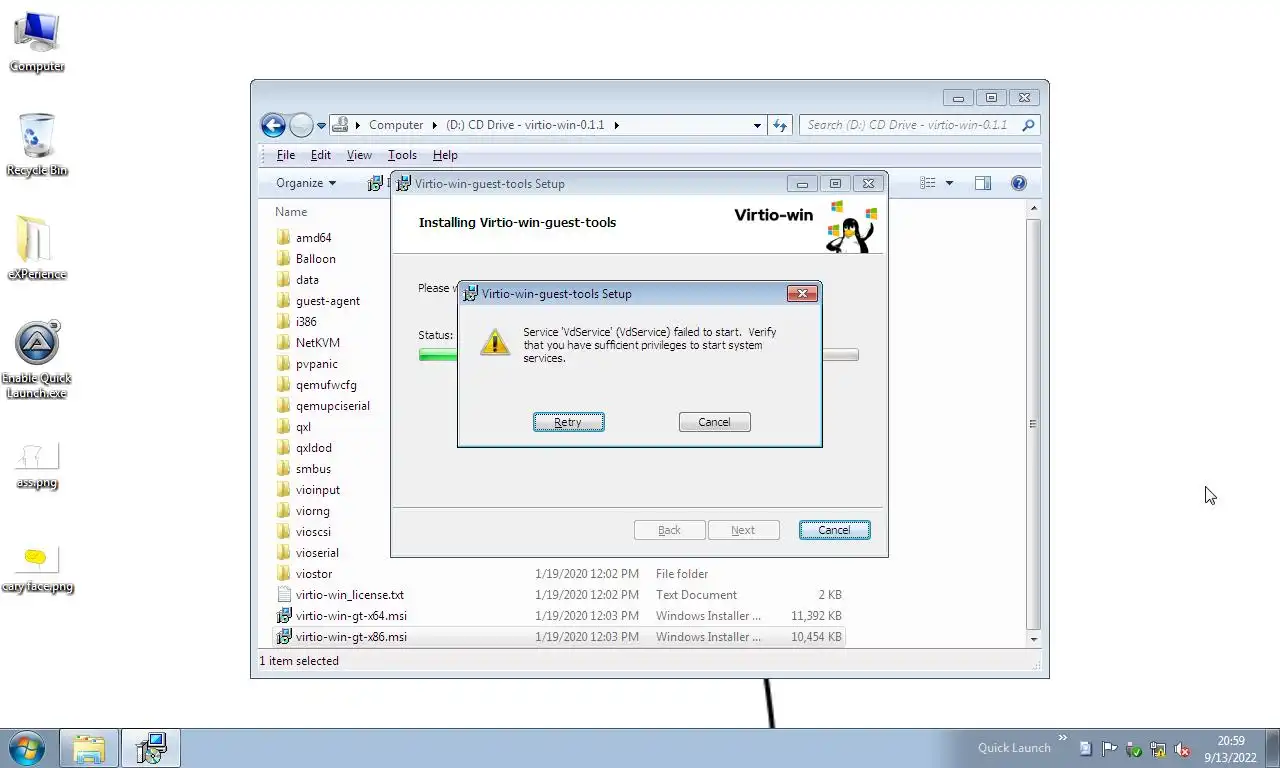The image size is (1280, 768).
Task: Go back in Explorer navigation
Action: [x=273, y=125]
